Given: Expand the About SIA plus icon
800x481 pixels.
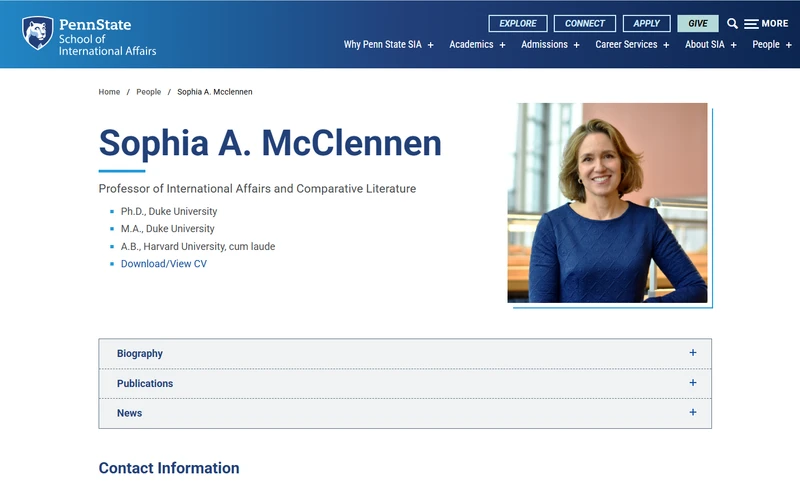Looking at the screenshot, I should 734,45.
